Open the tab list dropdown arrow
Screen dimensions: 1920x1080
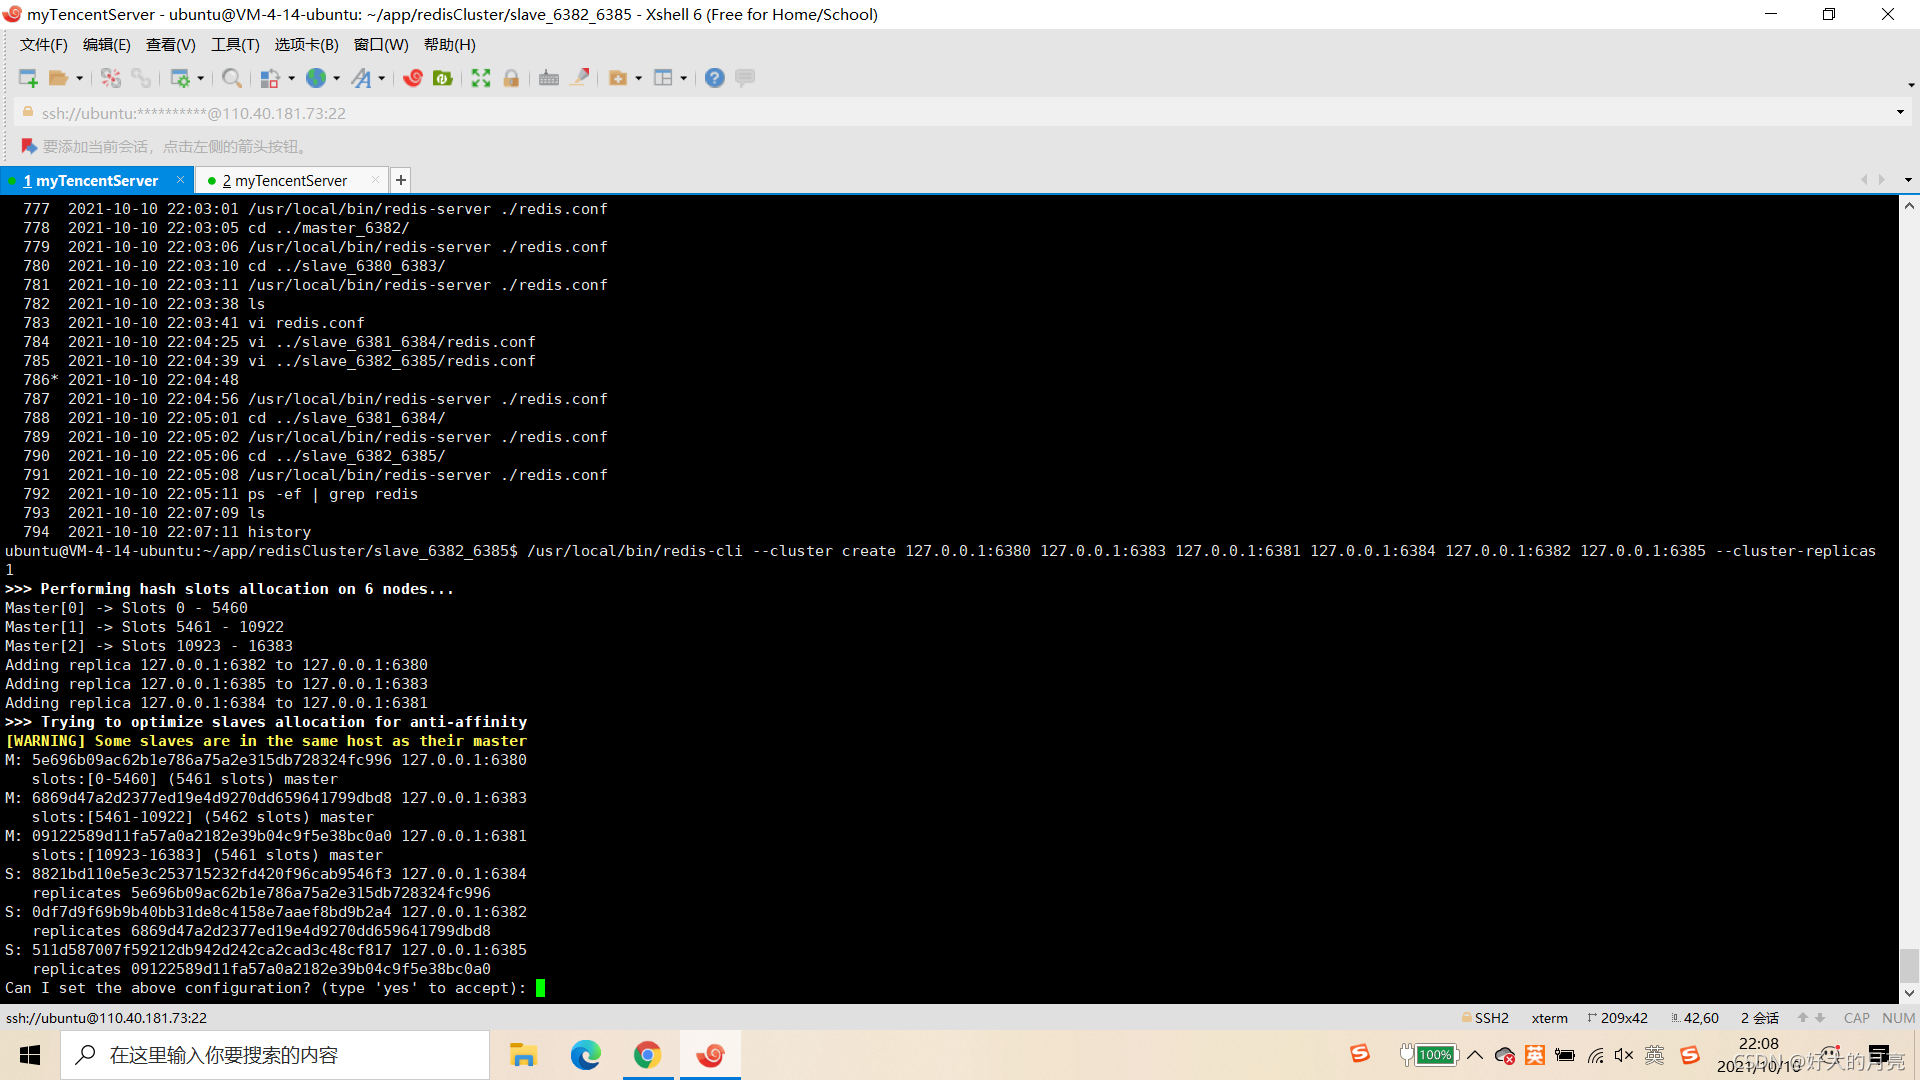1908,180
